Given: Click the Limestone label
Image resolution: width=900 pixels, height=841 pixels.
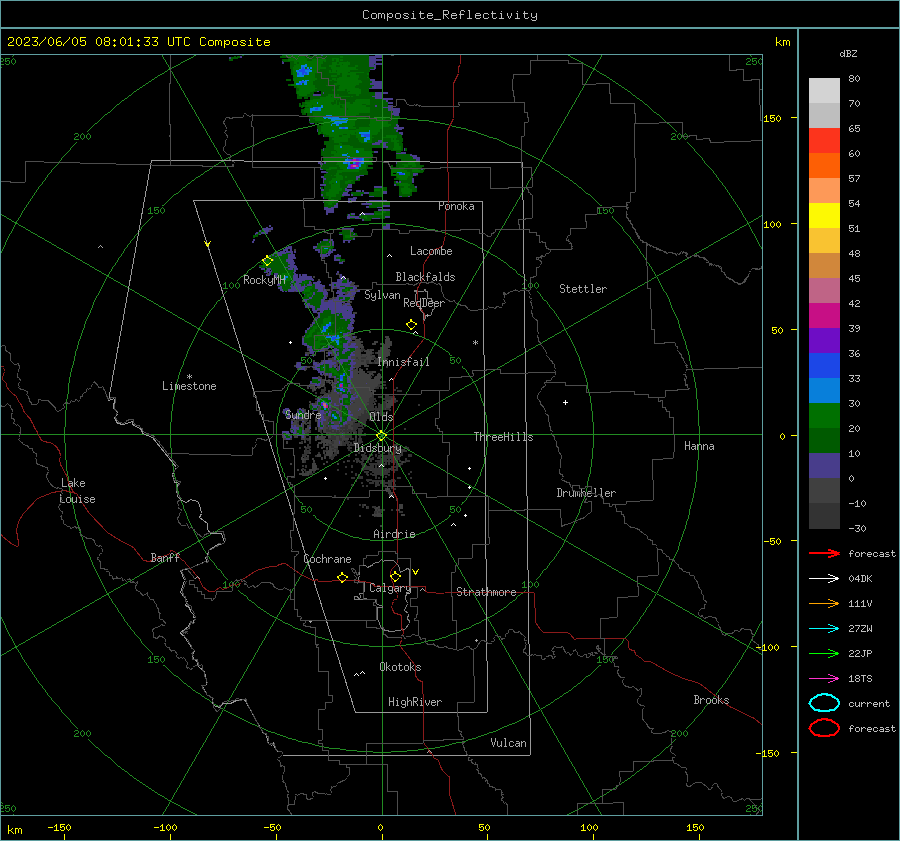Looking at the screenshot, I should tap(189, 386).
